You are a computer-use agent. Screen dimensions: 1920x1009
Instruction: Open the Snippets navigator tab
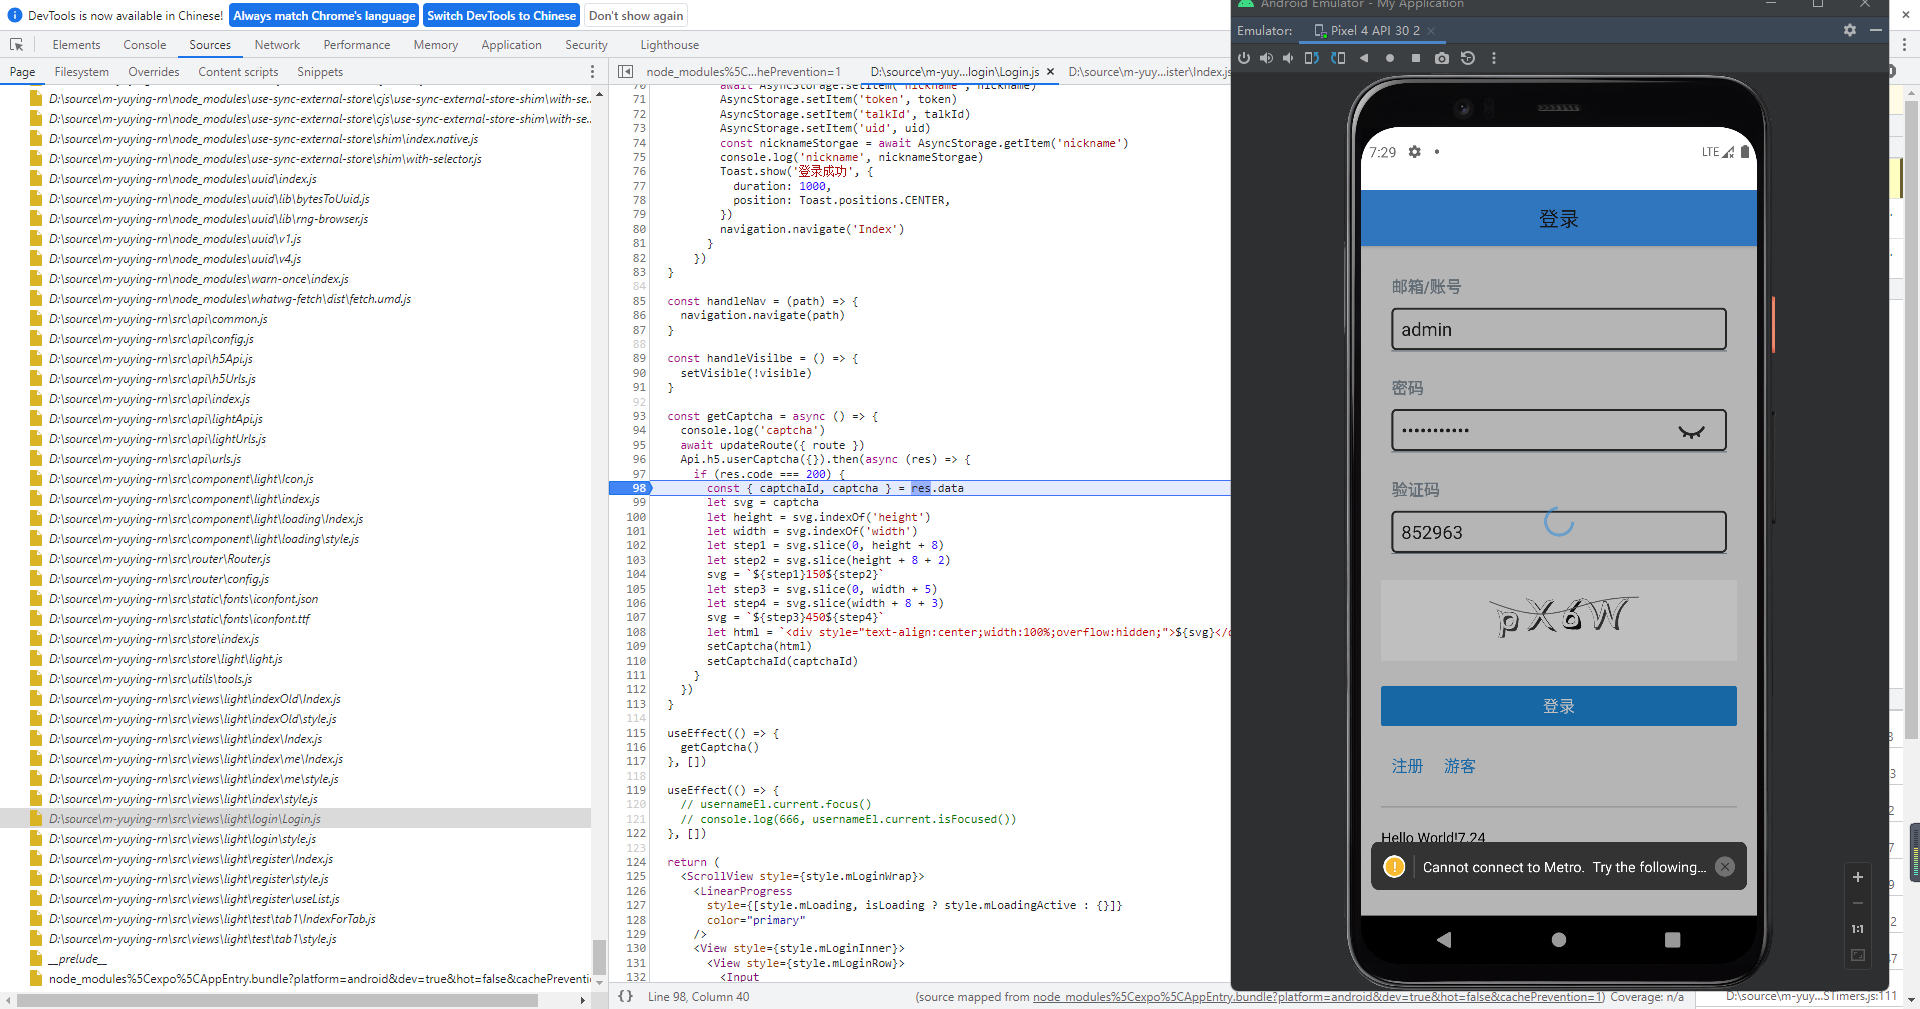click(320, 72)
